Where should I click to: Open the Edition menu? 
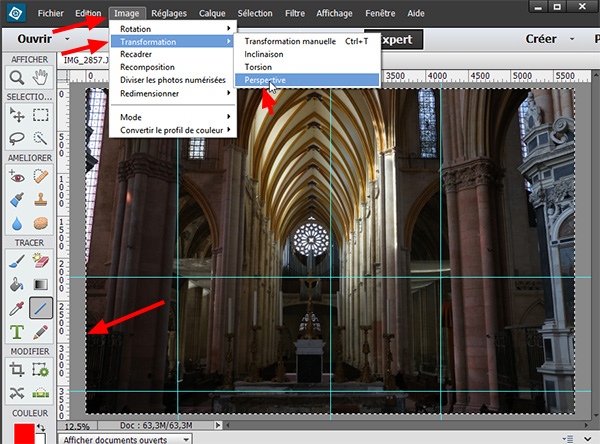(x=88, y=13)
